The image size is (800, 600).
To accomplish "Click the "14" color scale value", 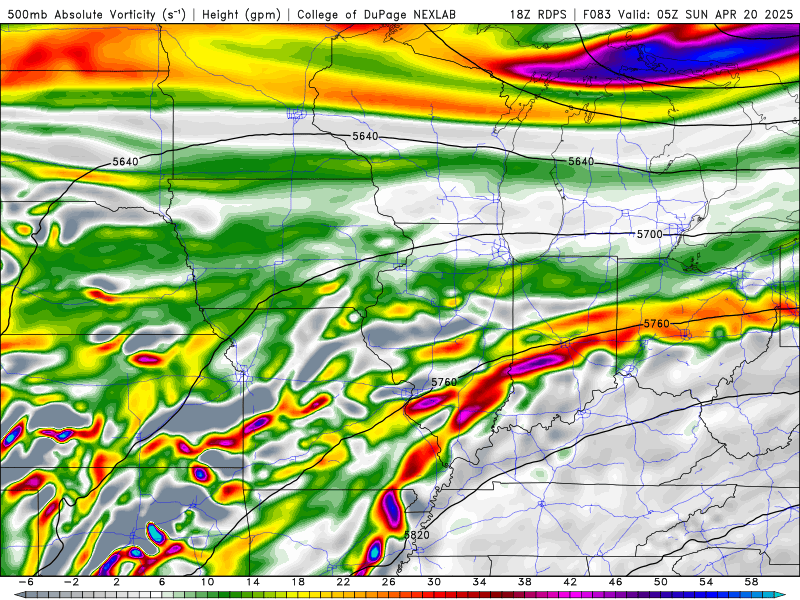I will coord(253,582).
